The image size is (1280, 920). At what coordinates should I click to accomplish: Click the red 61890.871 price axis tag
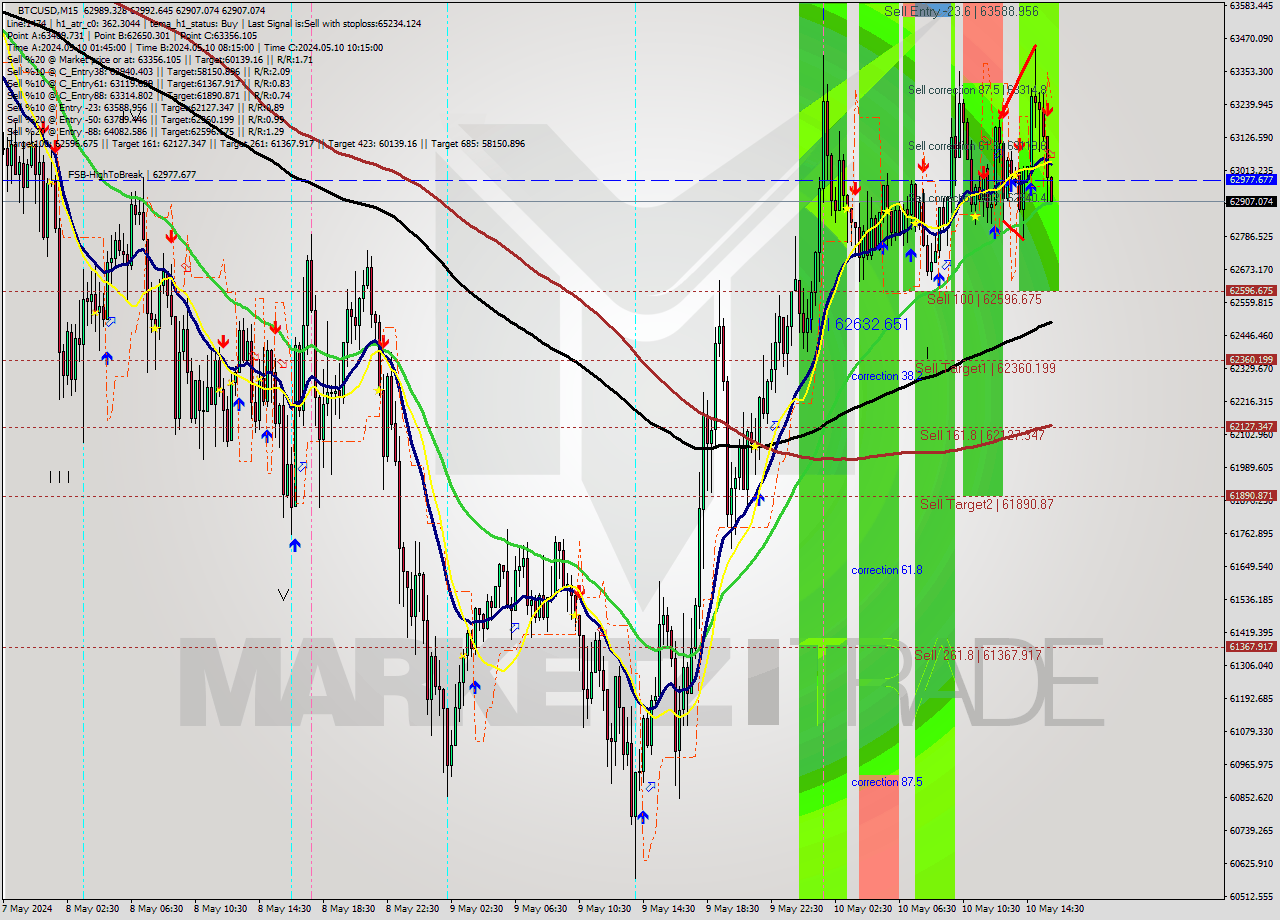(x=1251, y=496)
